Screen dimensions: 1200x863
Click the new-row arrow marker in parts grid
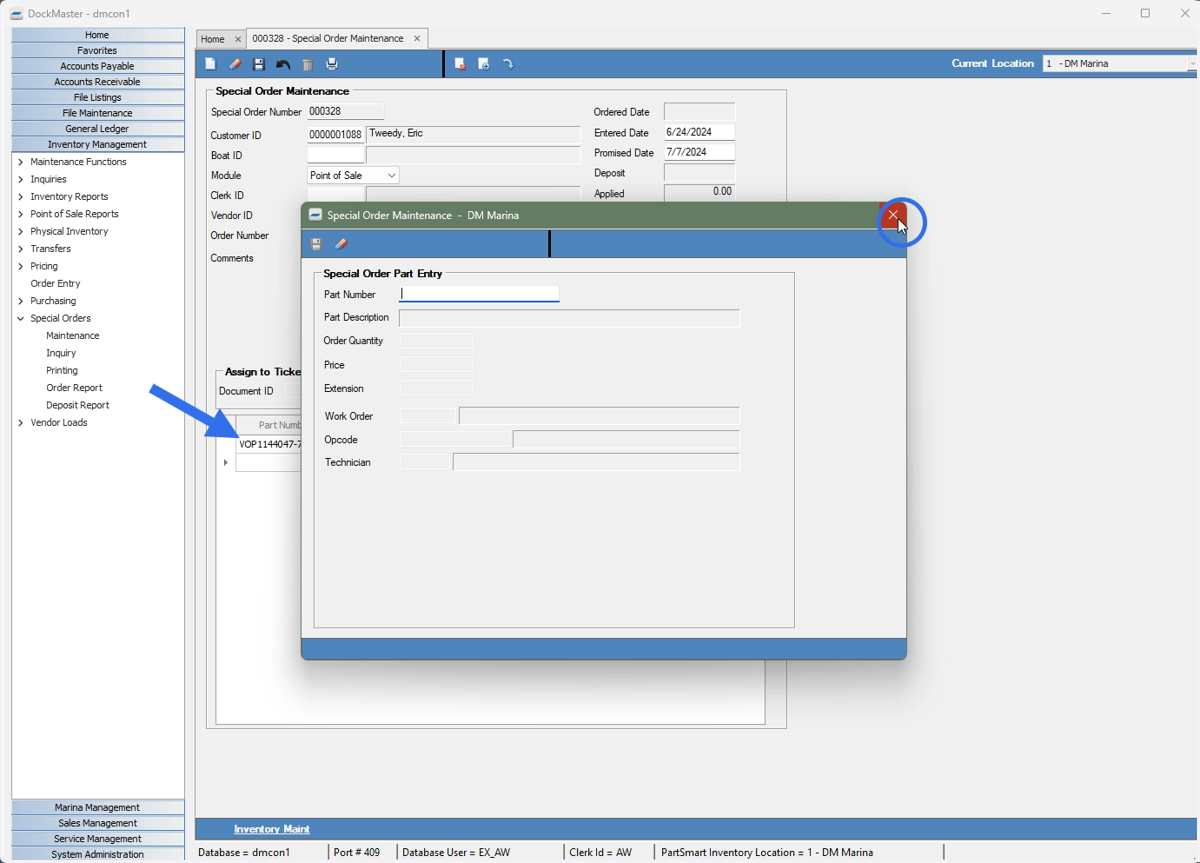coord(226,463)
